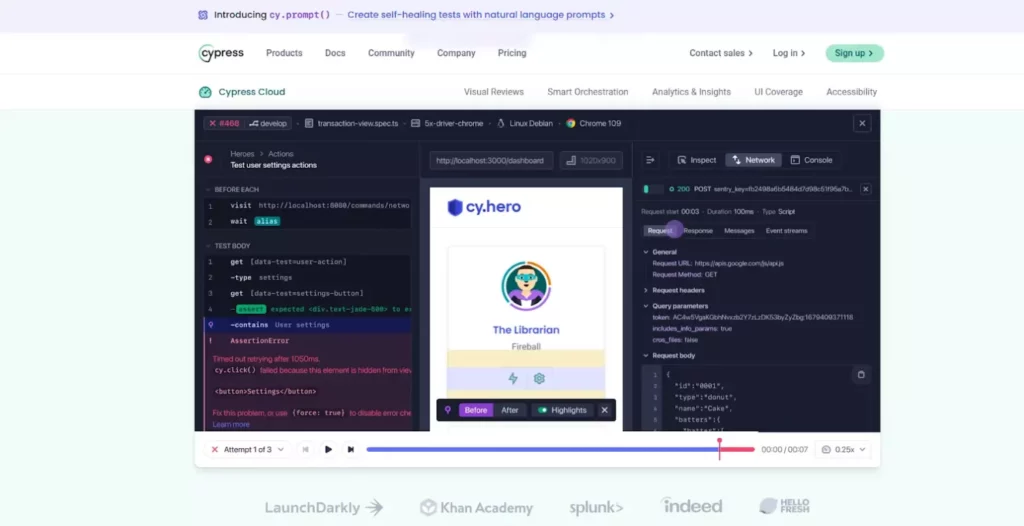Click the viewport size 1020x900 icon

tap(571, 160)
